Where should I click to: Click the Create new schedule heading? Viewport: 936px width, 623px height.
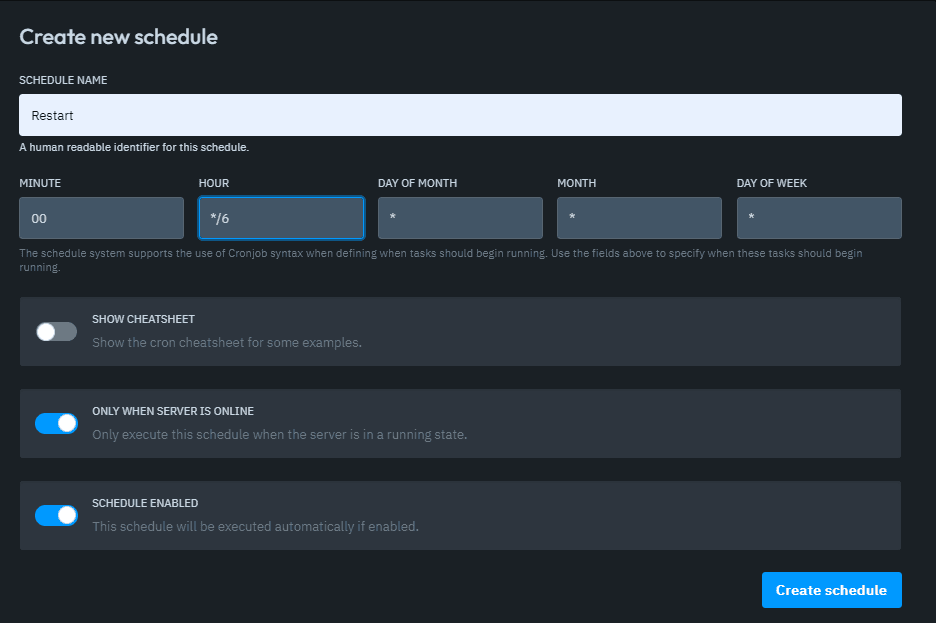pos(118,36)
